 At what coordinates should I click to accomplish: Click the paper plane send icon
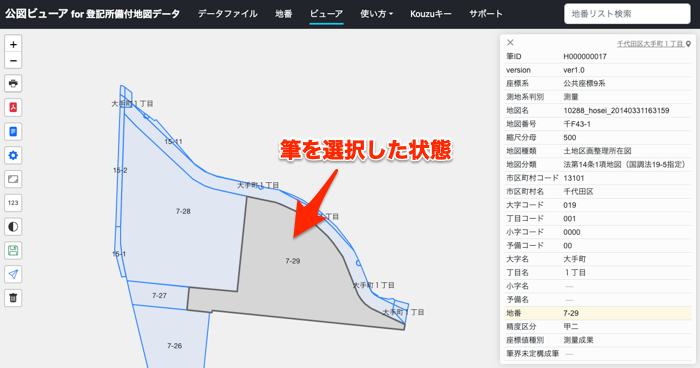click(13, 274)
